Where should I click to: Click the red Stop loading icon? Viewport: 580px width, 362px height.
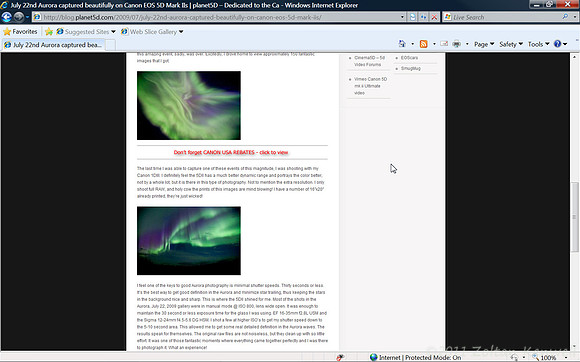point(434,17)
